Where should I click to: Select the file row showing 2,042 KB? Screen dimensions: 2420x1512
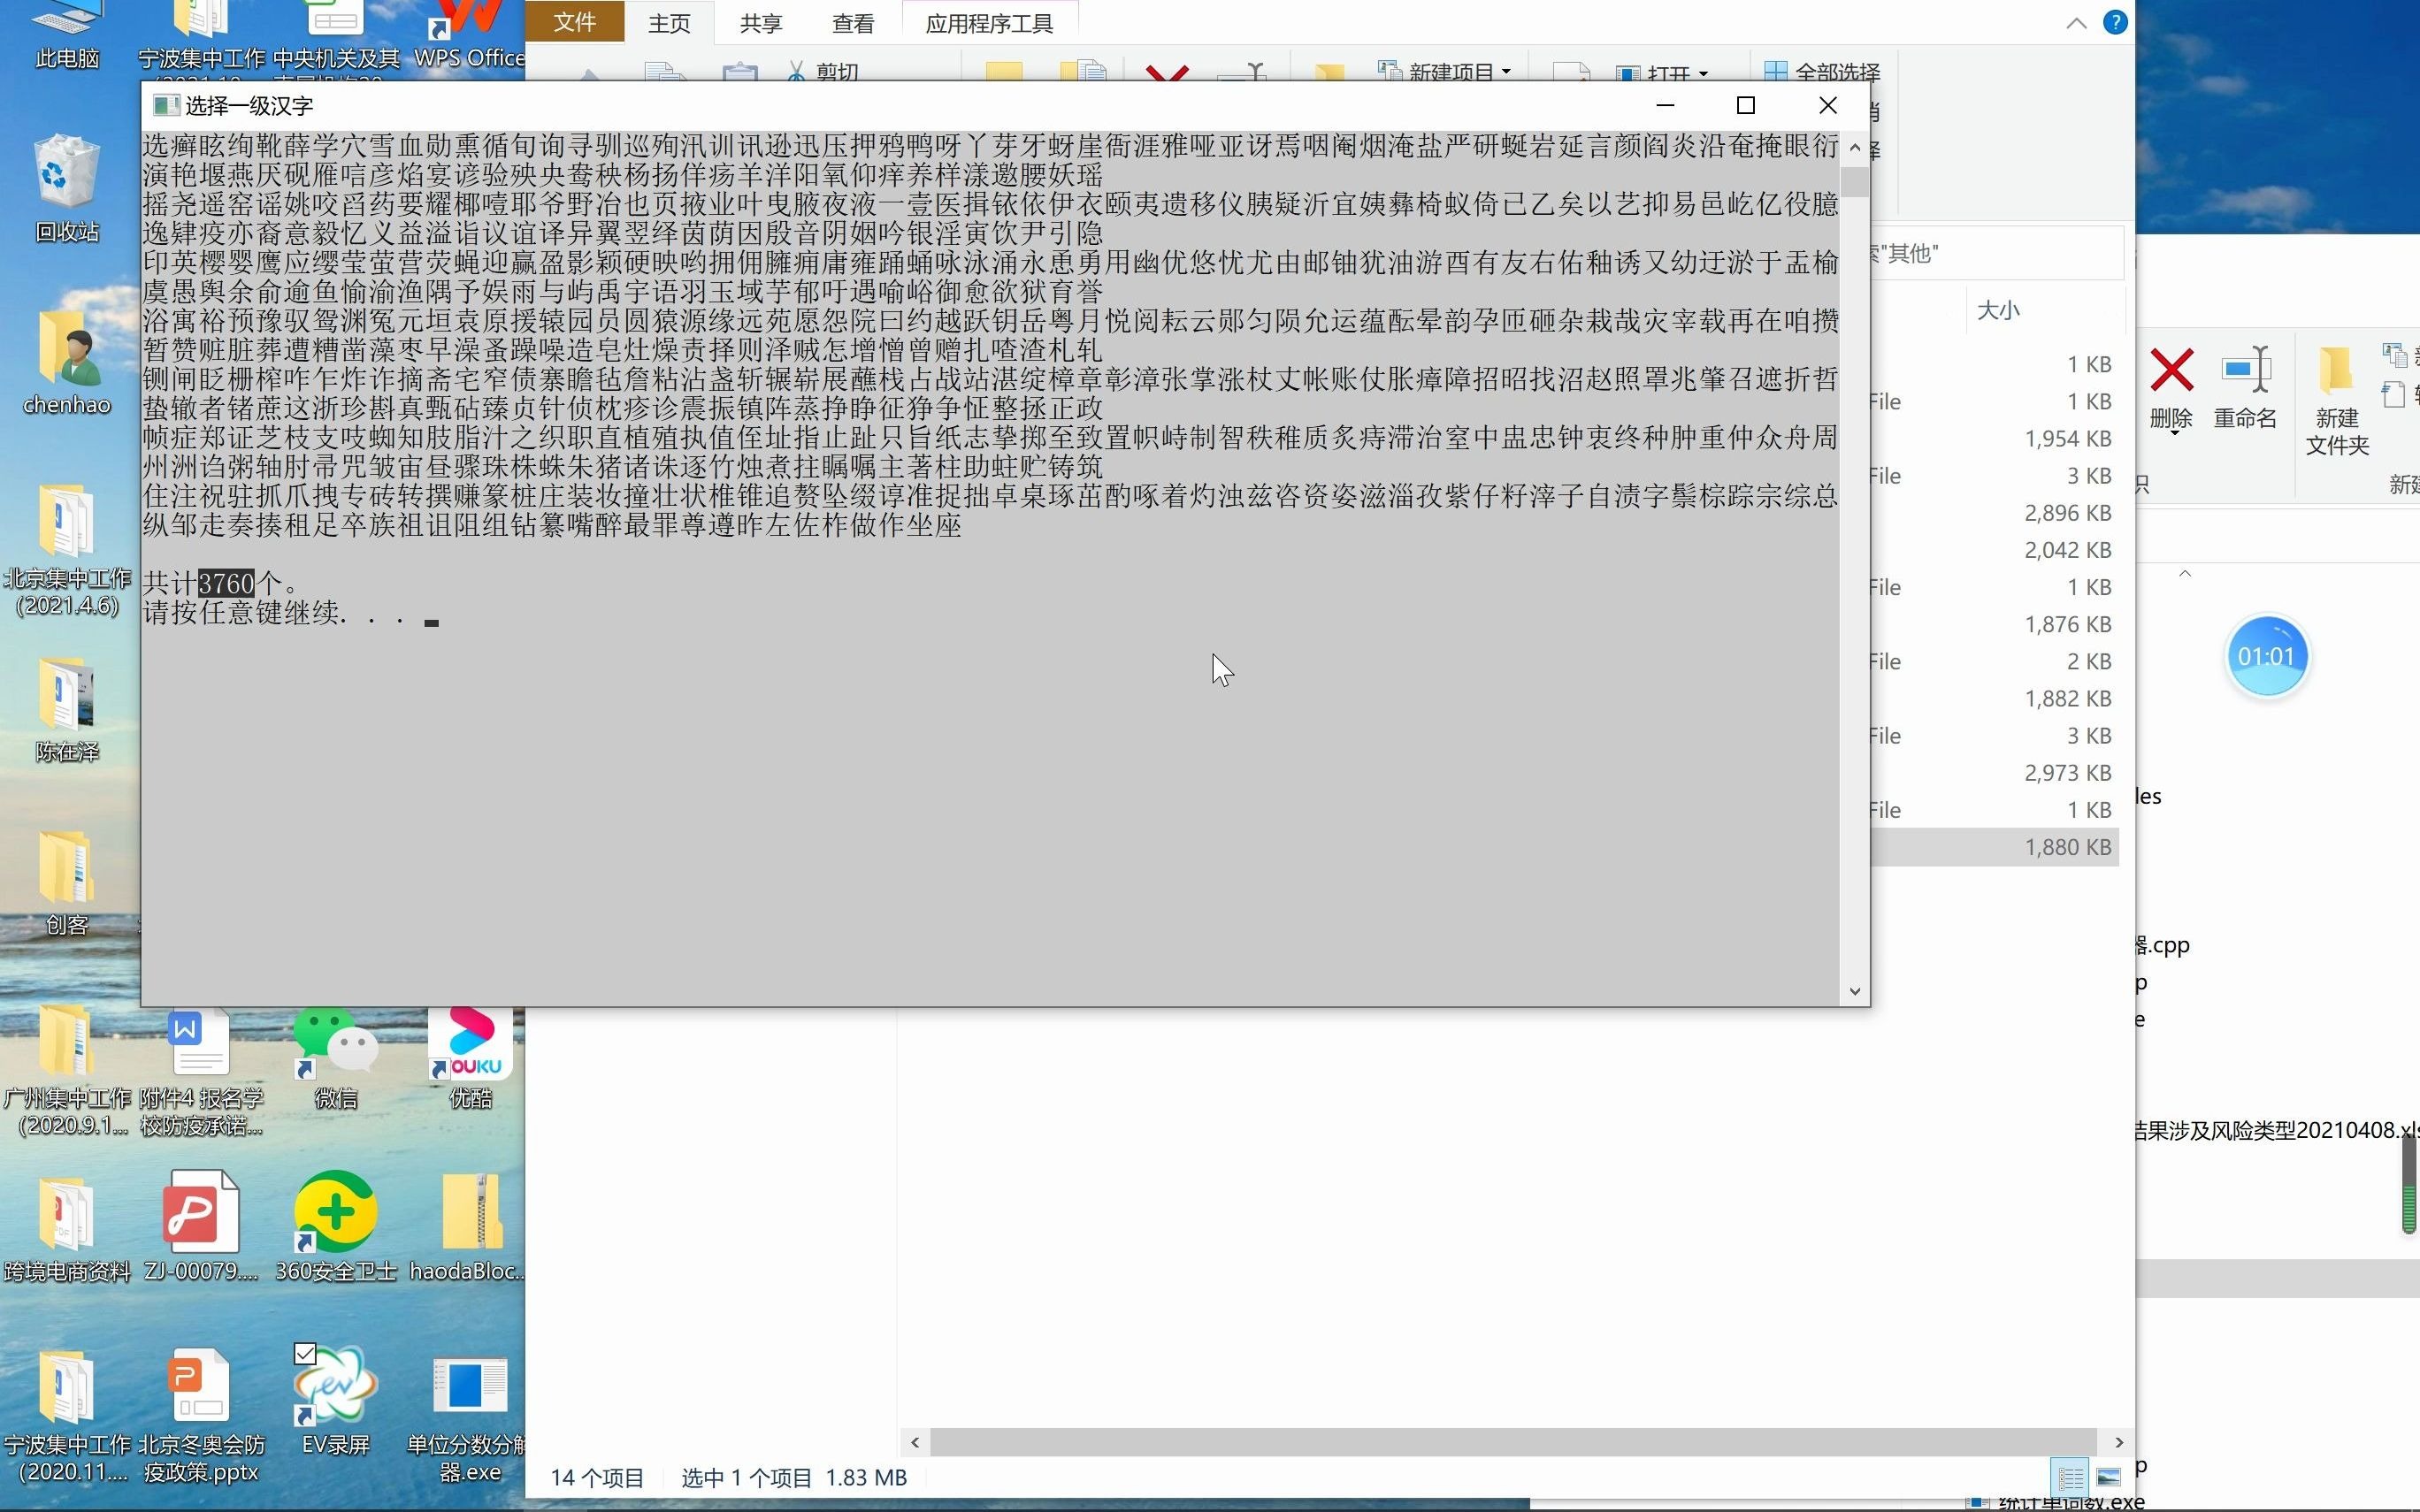1994,550
